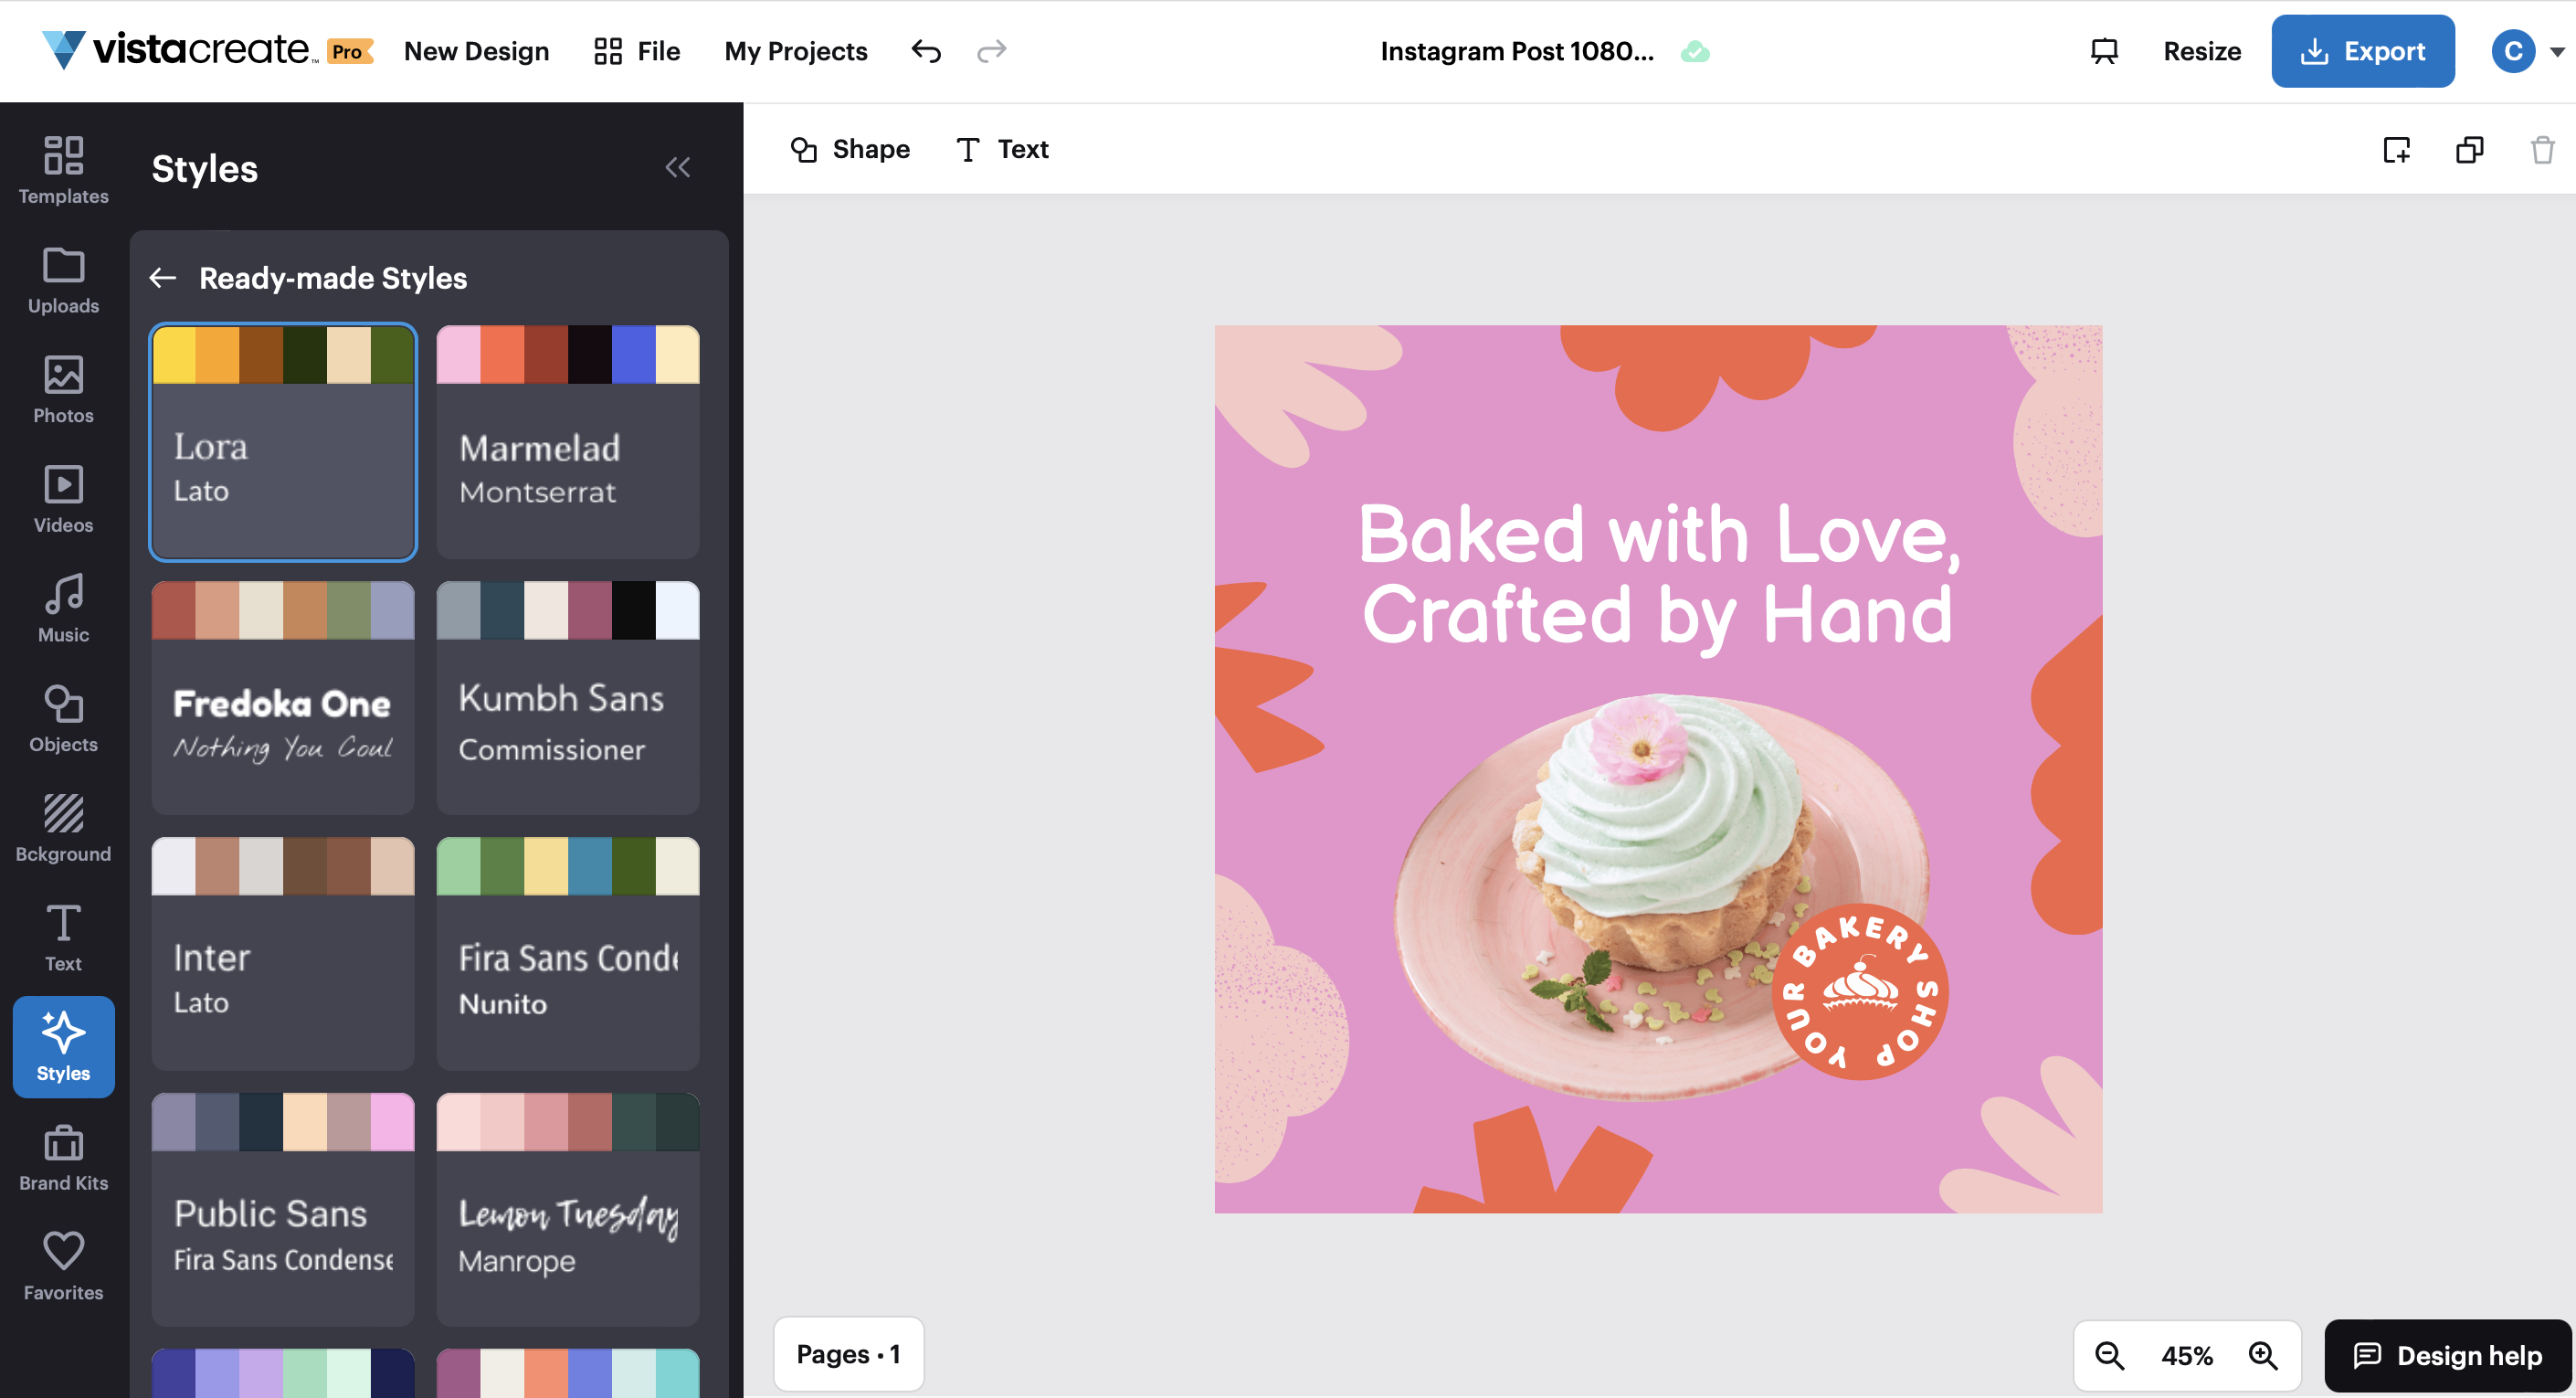Open the Objects panel

(x=63, y=718)
